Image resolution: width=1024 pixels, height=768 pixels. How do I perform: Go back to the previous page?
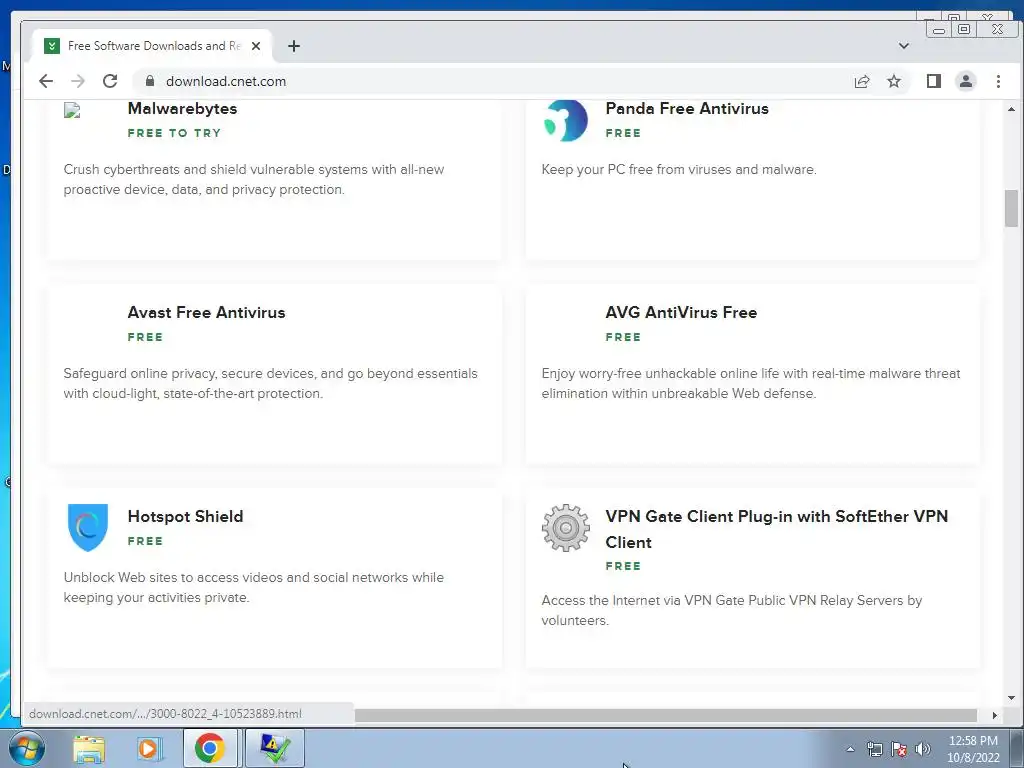[x=46, y=81]
